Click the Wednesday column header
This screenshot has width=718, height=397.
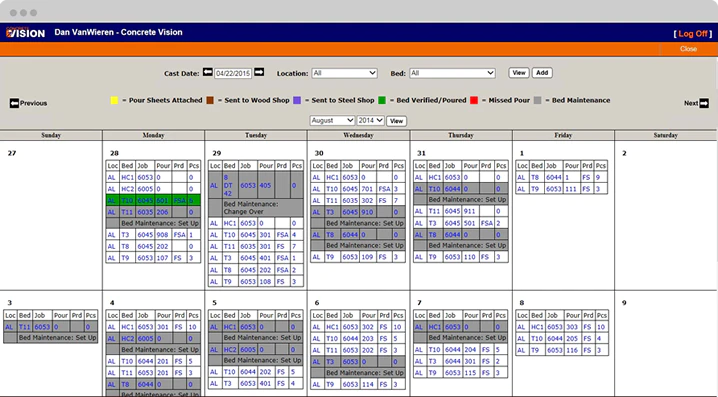coord(358,135)
